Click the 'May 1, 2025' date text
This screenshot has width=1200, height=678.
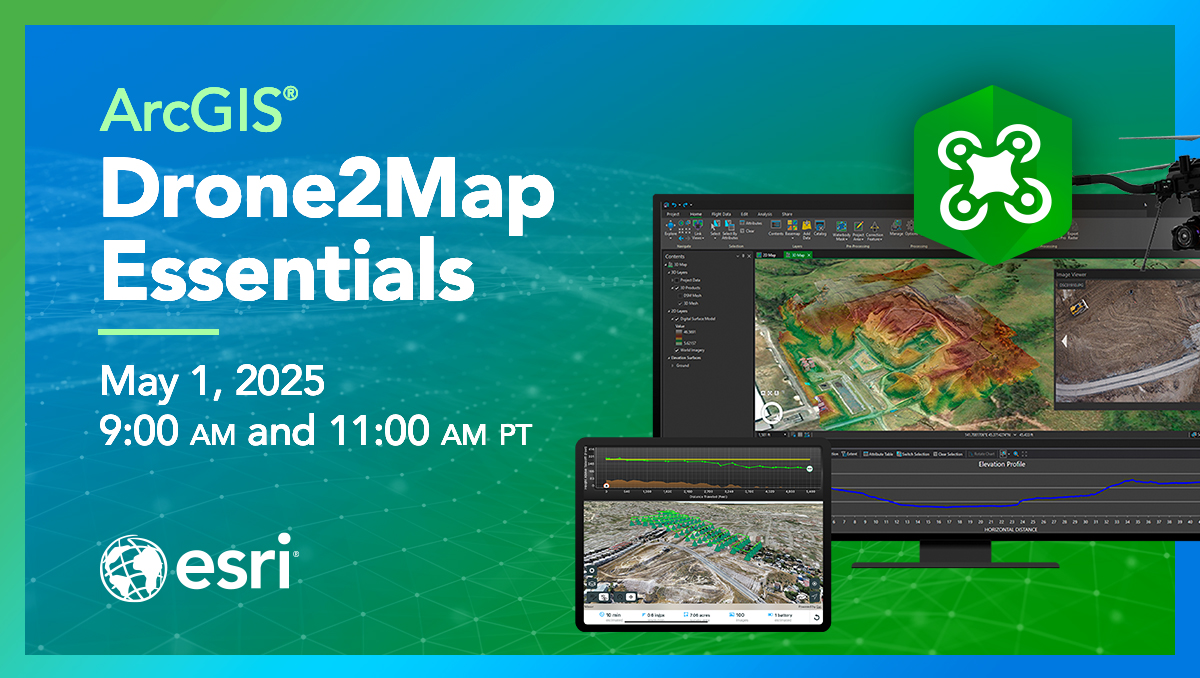(211, 383)
